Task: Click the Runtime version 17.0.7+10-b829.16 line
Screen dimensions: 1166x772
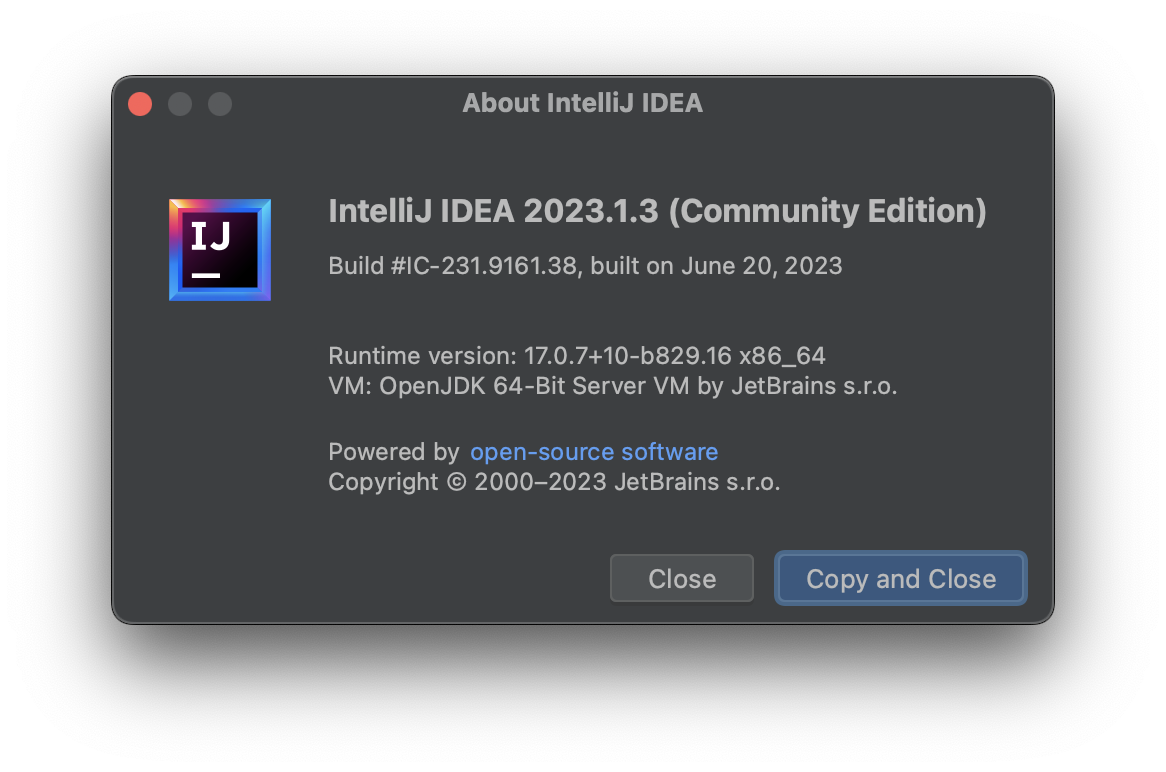Action: 577,356
